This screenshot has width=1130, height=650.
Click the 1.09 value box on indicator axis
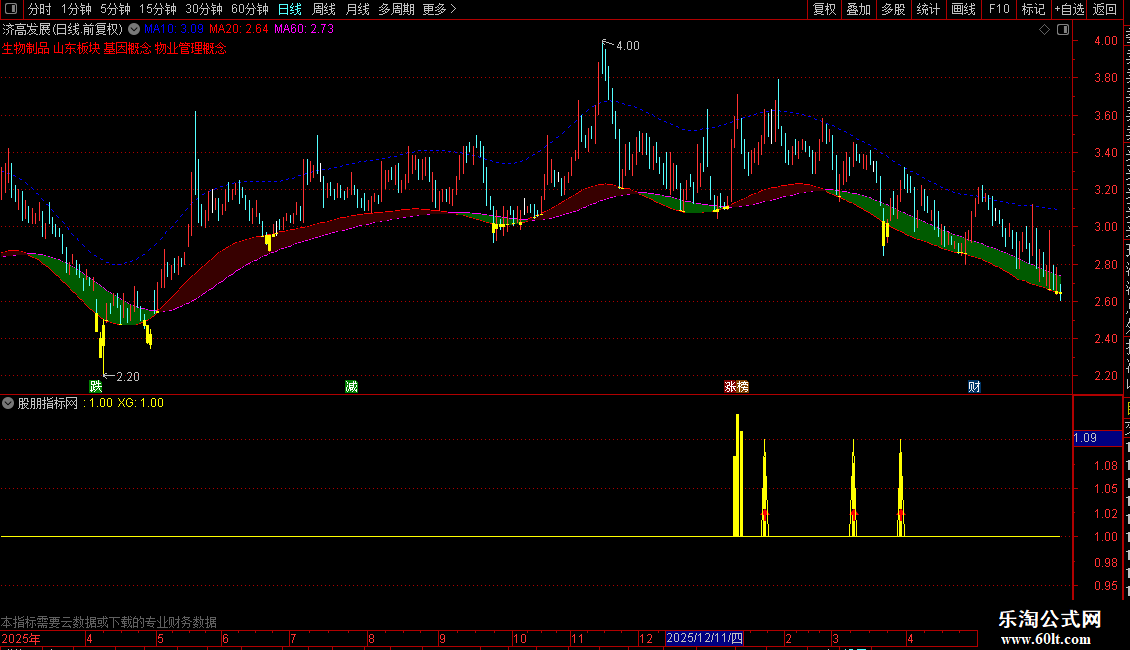click(1097, 437)
